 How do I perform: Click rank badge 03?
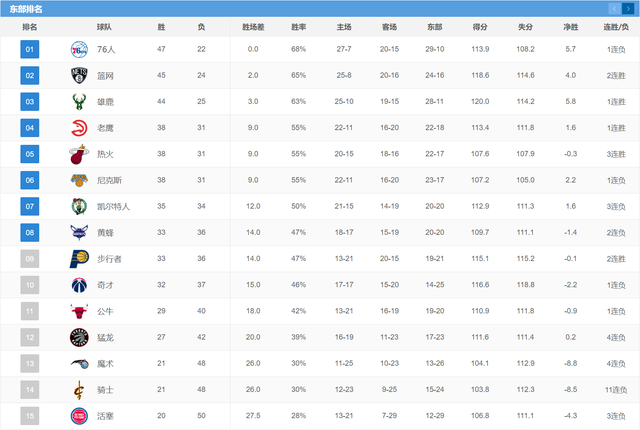[x=30, y=102]
